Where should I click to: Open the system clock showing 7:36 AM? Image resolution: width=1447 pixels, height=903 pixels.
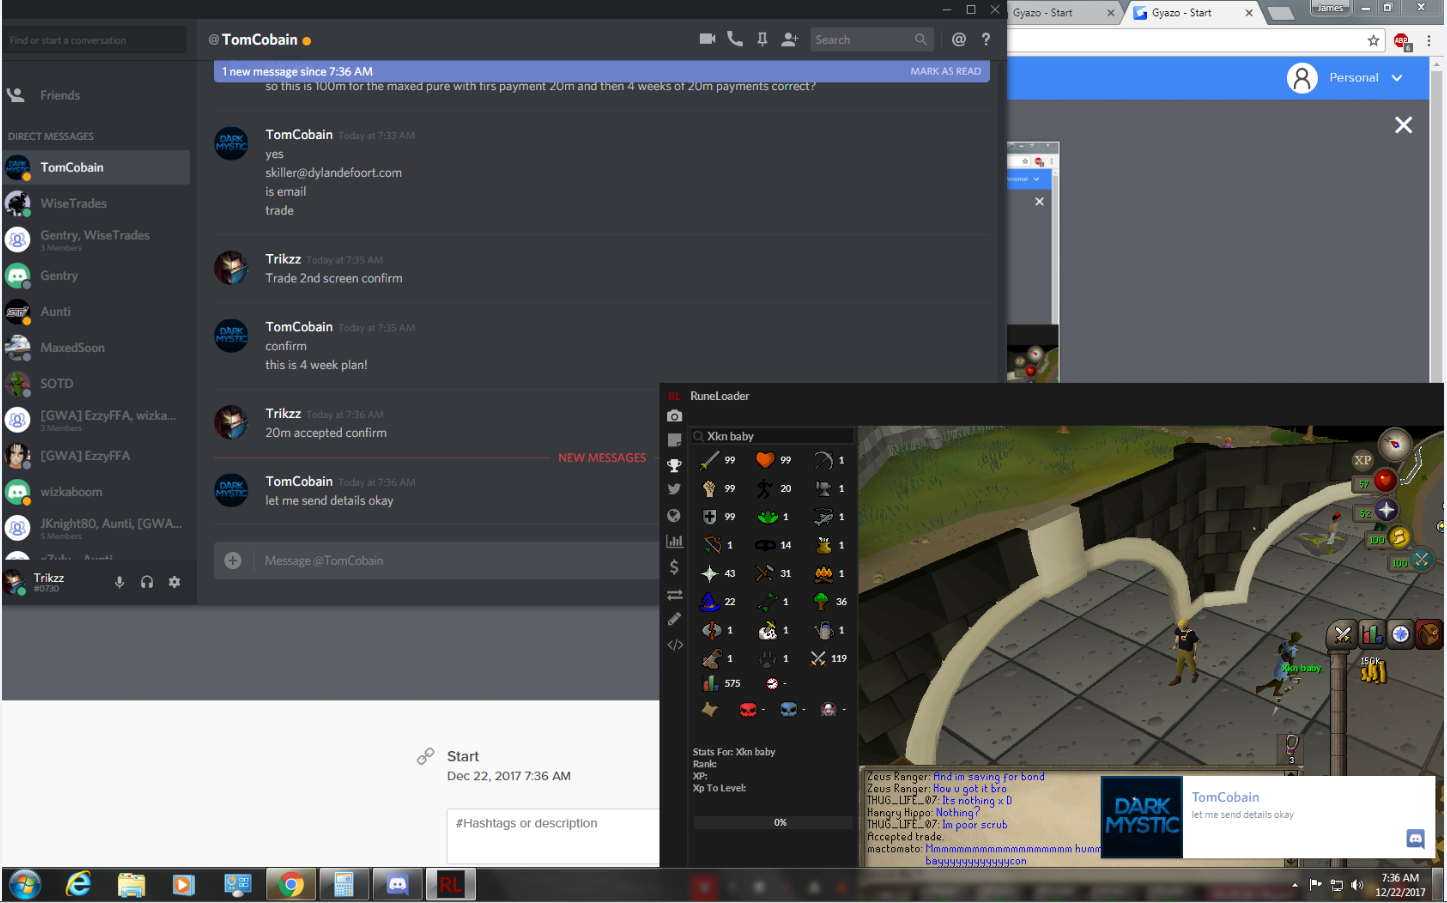click(x=1400, y=885)
